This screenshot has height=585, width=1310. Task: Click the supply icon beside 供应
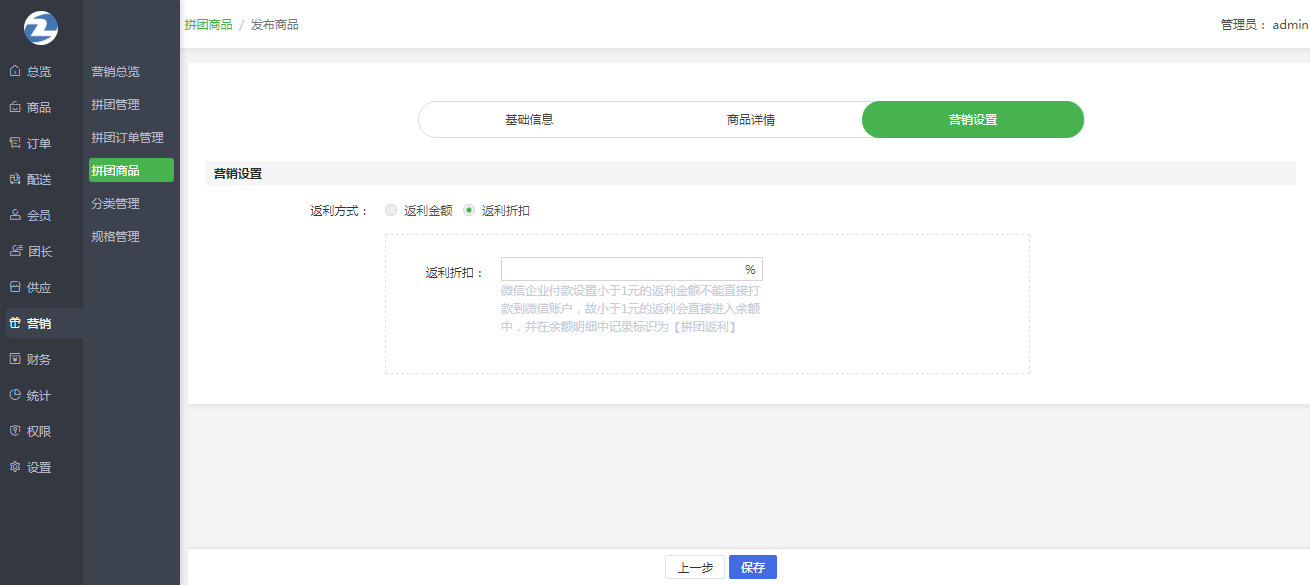(x=14, y=287)
